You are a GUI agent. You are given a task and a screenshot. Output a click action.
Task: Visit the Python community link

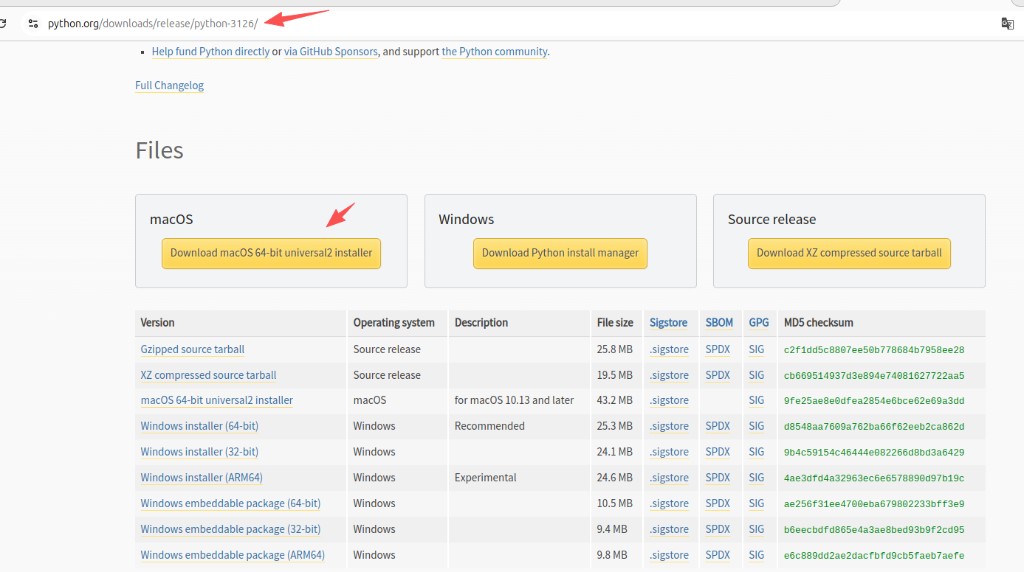(x=494, y=52)
